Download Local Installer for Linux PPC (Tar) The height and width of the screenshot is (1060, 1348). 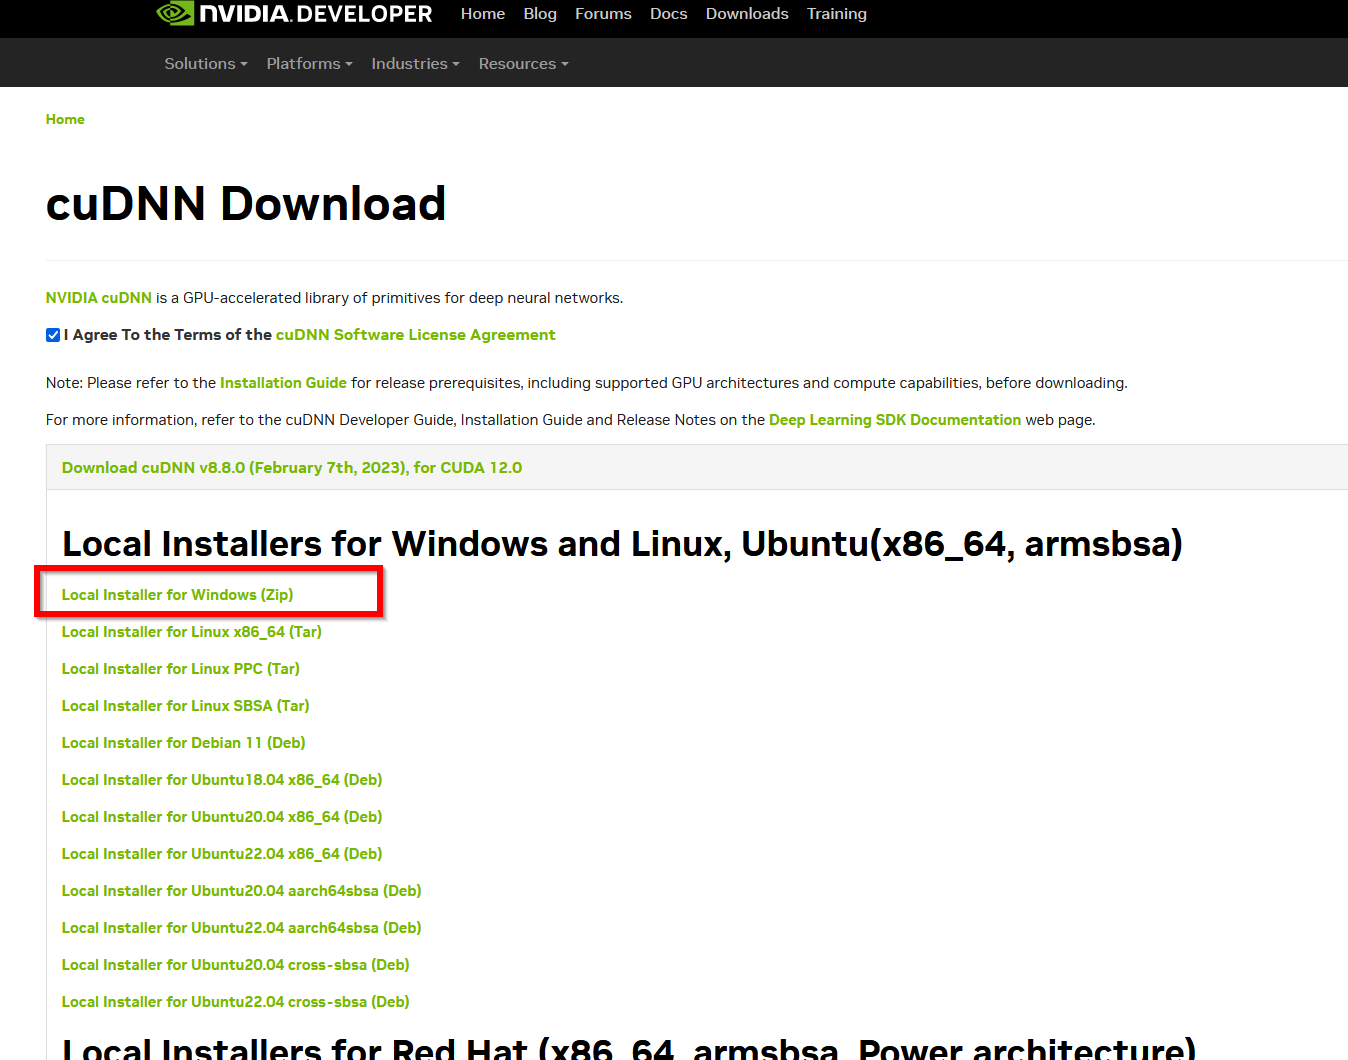[x=181, y=669]
